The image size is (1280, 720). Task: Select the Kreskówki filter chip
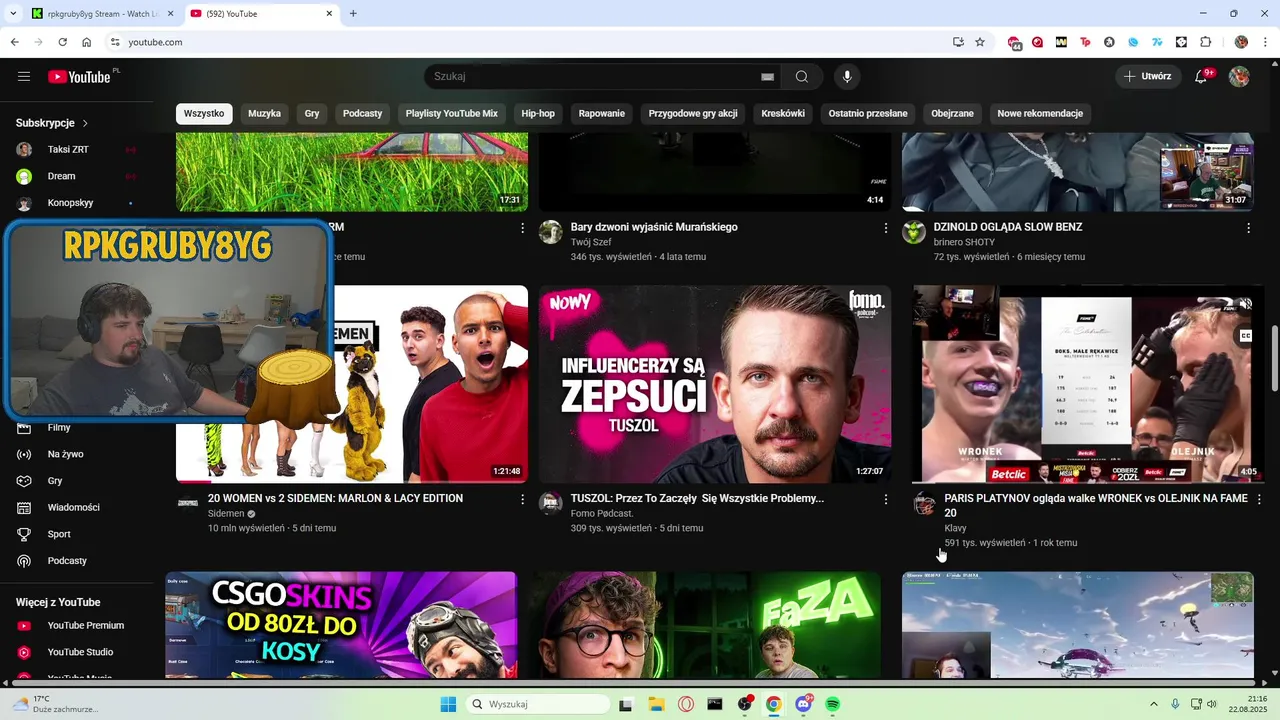coord(783,114)
